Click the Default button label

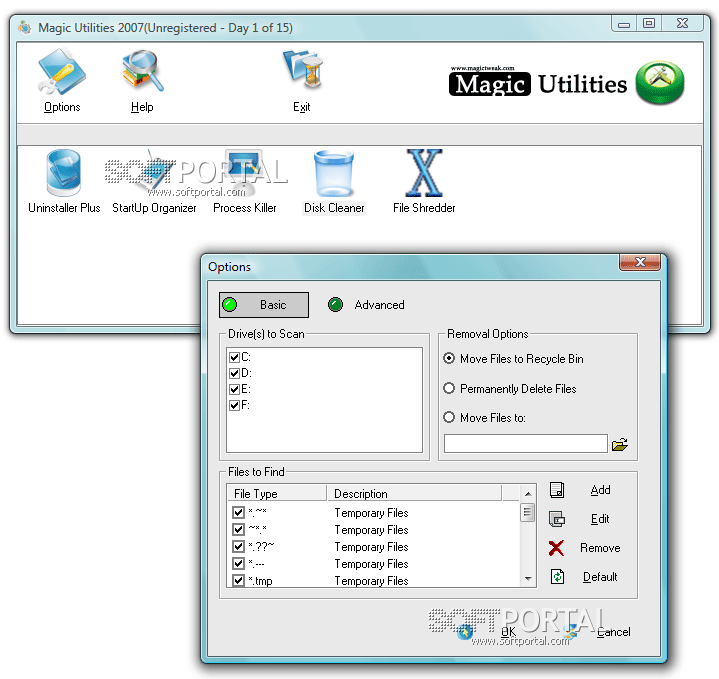[600, 577]
